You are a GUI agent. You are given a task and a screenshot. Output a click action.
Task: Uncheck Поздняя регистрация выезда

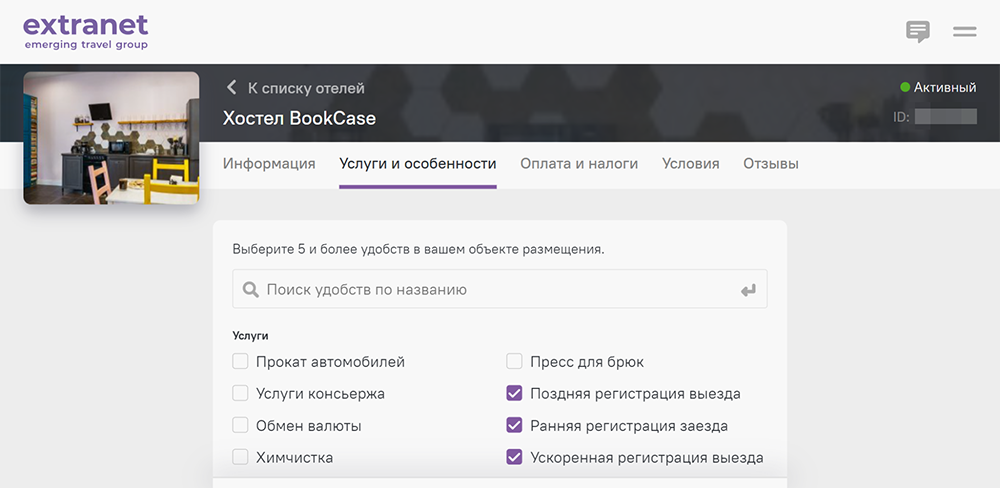click(514, 394)
